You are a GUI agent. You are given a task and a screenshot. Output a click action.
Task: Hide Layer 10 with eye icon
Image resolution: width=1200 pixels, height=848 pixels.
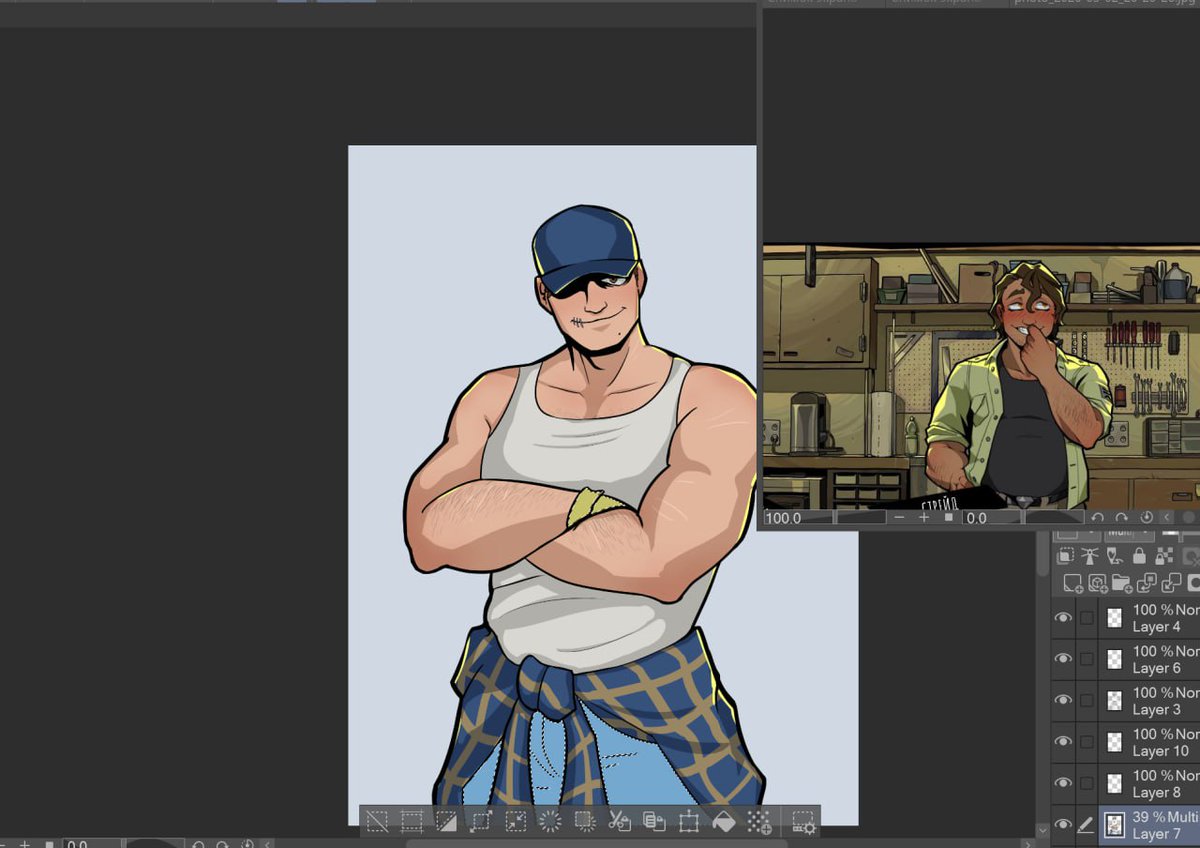pyautogui.click(x=1063, y=742)
